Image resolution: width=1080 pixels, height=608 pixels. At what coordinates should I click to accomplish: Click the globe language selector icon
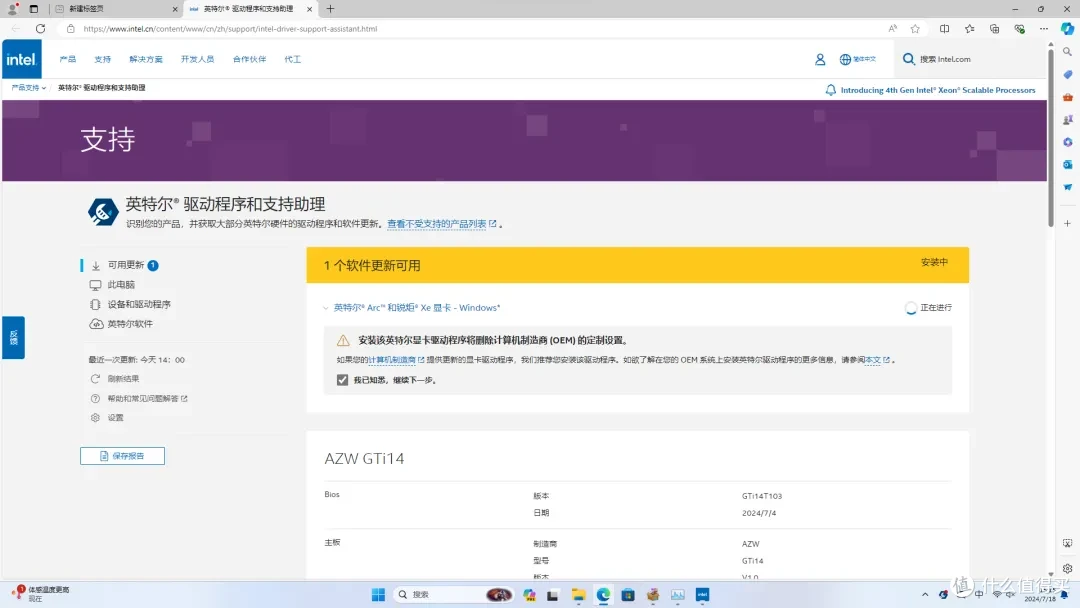coord(845,59)
